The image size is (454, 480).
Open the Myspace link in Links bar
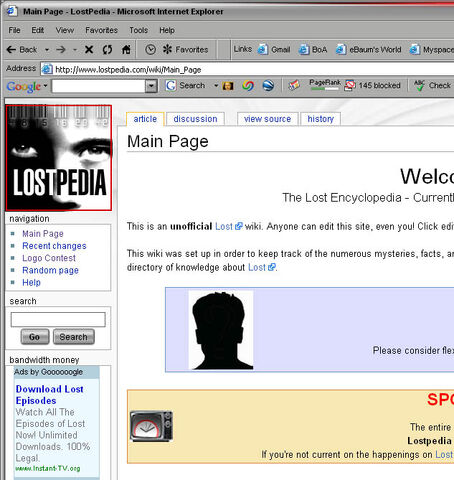point(431,50)
